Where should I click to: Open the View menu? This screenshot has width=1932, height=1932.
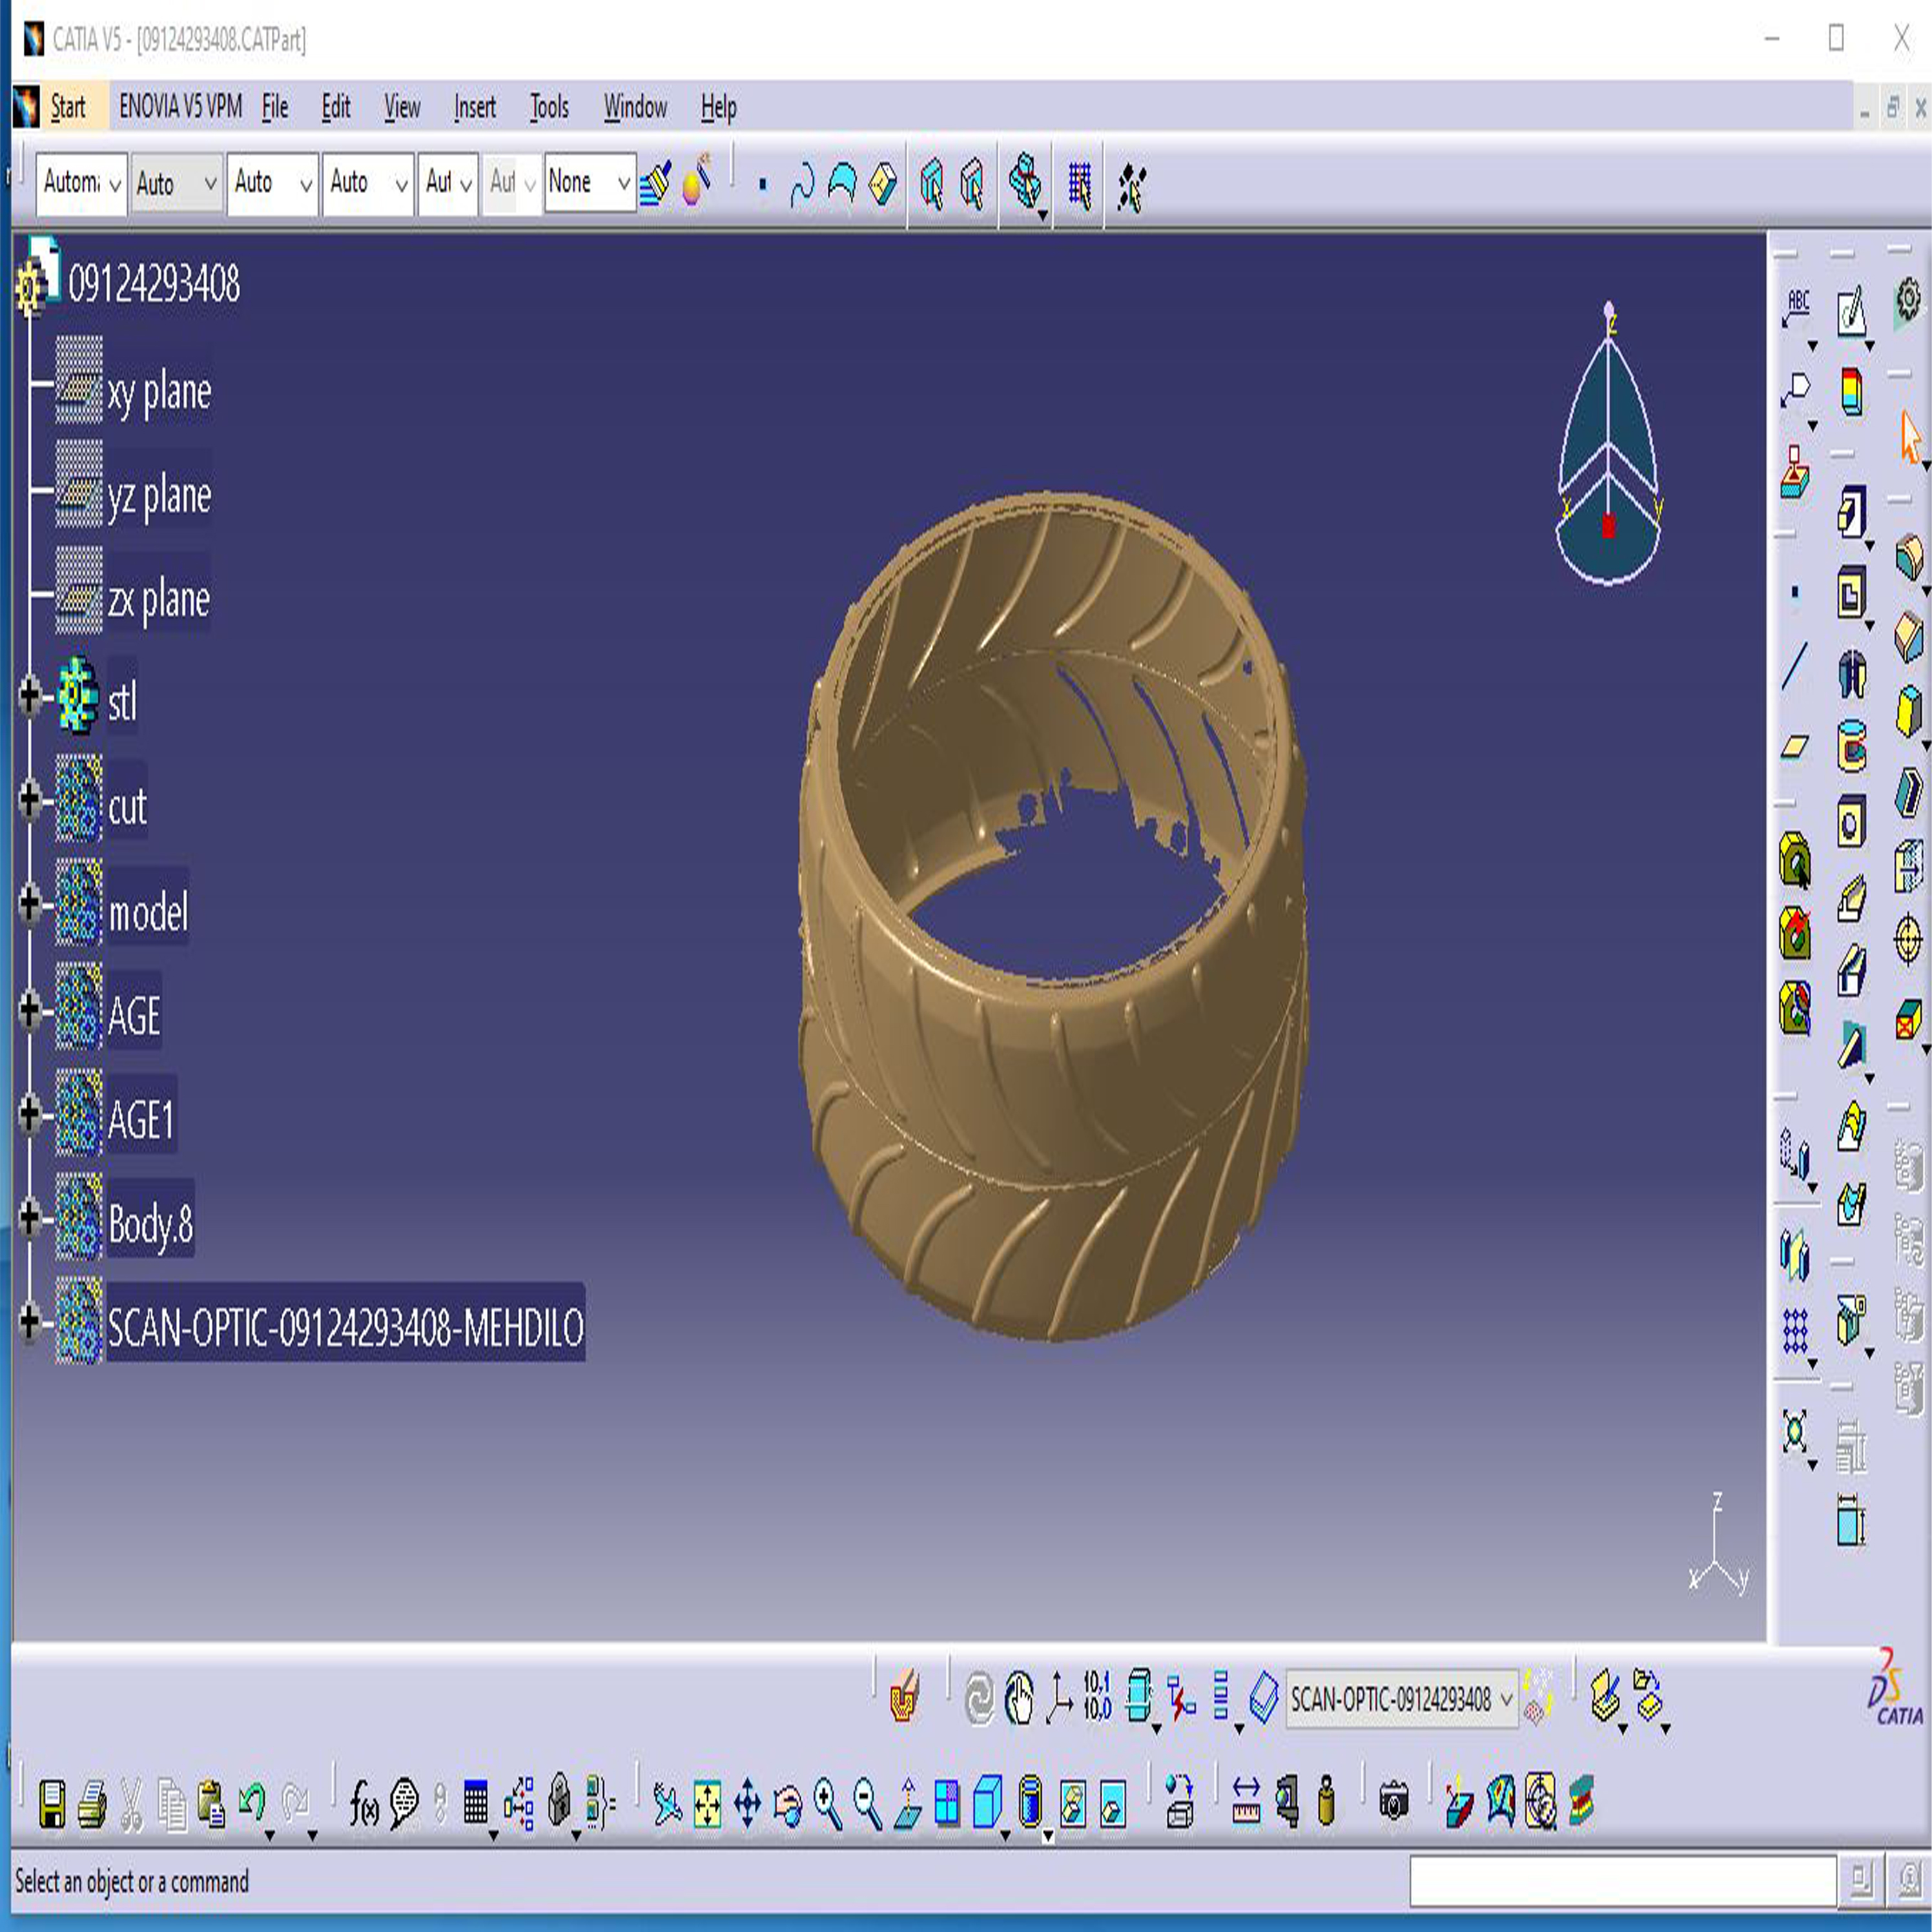click(x=402, y=107)
